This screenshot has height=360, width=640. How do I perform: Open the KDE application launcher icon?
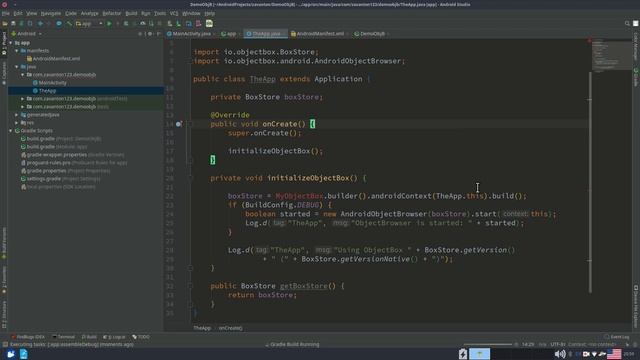11,354
